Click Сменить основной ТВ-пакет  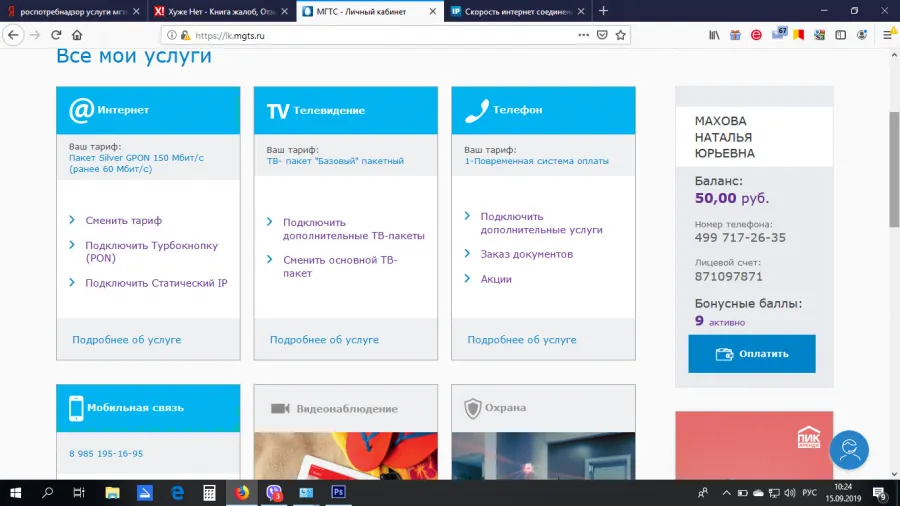click(340, 266)
